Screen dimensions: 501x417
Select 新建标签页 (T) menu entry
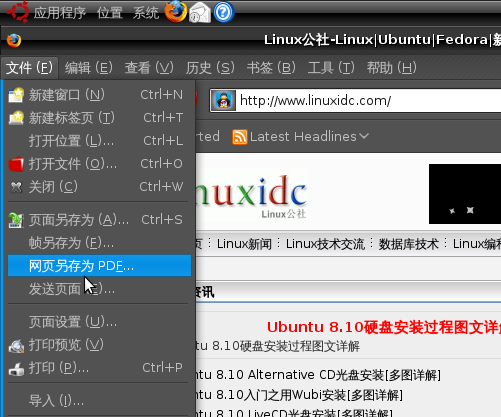(99, 118)
